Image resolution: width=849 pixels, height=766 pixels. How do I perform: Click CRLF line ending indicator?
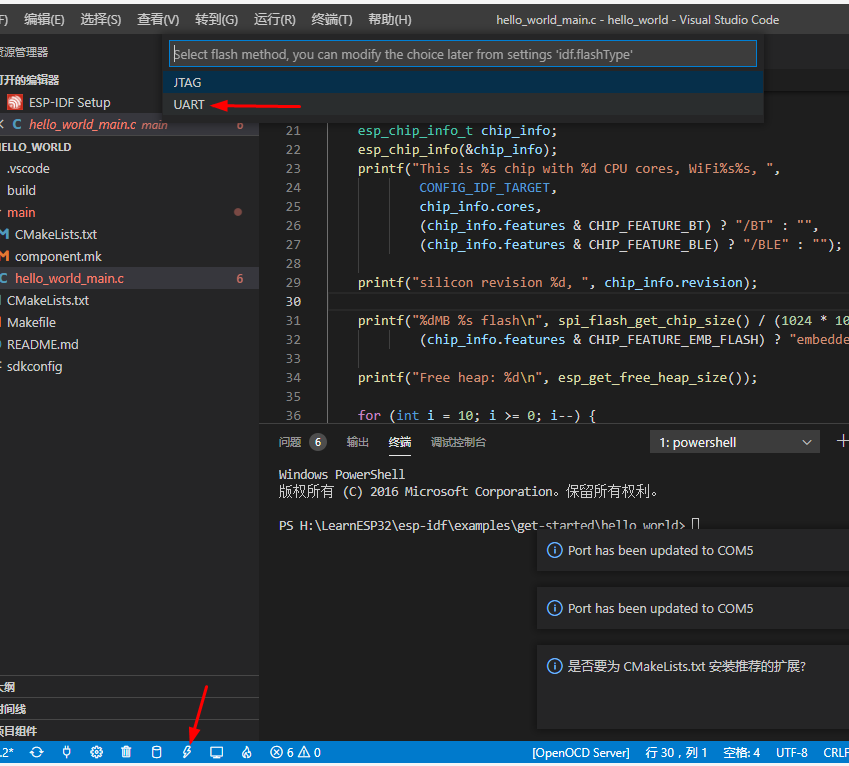coord(836,752)
